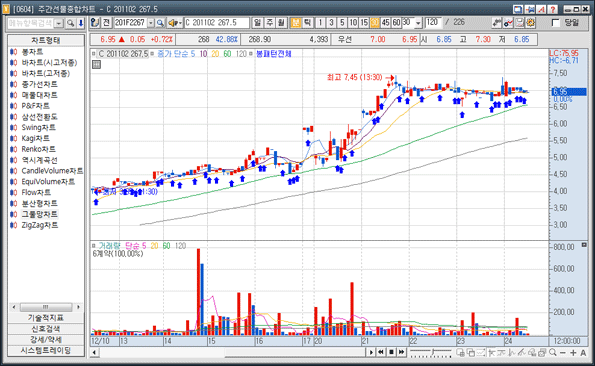Select the 5-minute interval button
This screenshot has height=366, width=595.
click(342, 23)
